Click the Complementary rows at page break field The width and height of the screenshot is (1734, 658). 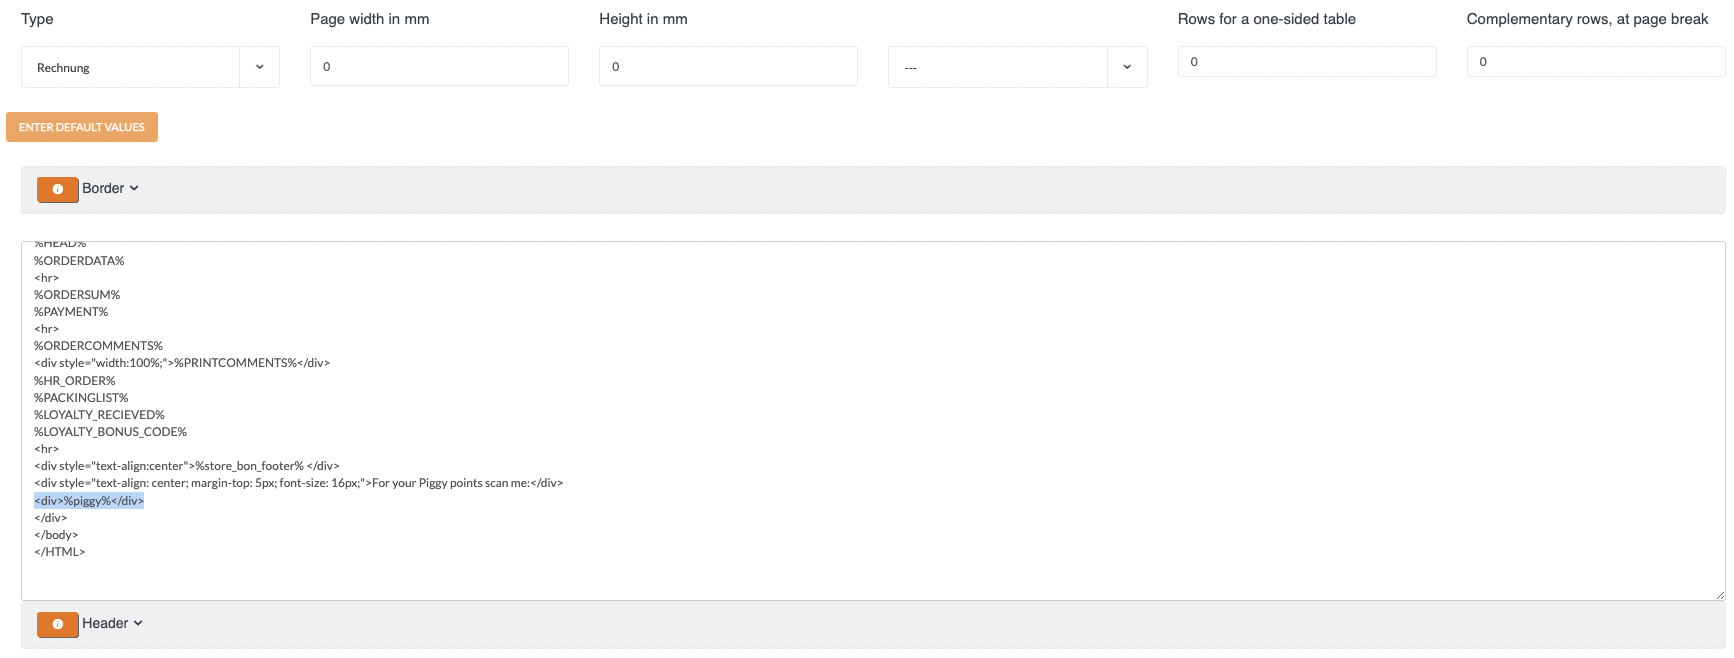point(1595,61)
